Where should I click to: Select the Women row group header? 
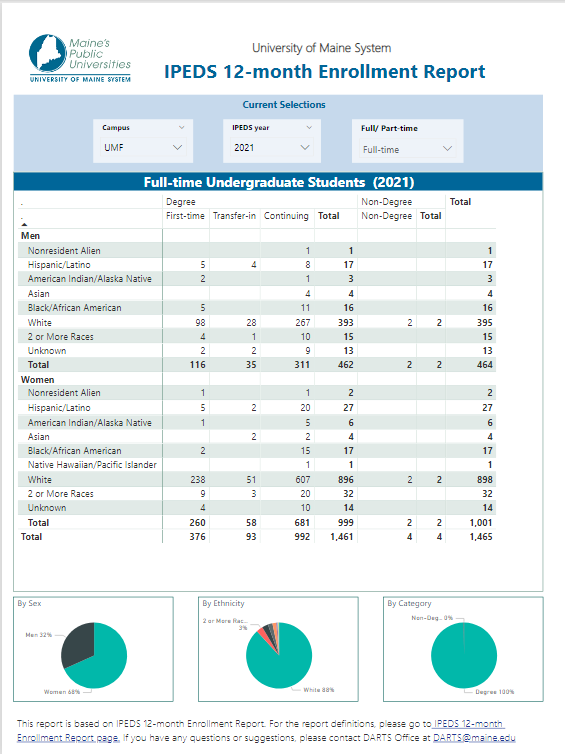tap(38, 379)
